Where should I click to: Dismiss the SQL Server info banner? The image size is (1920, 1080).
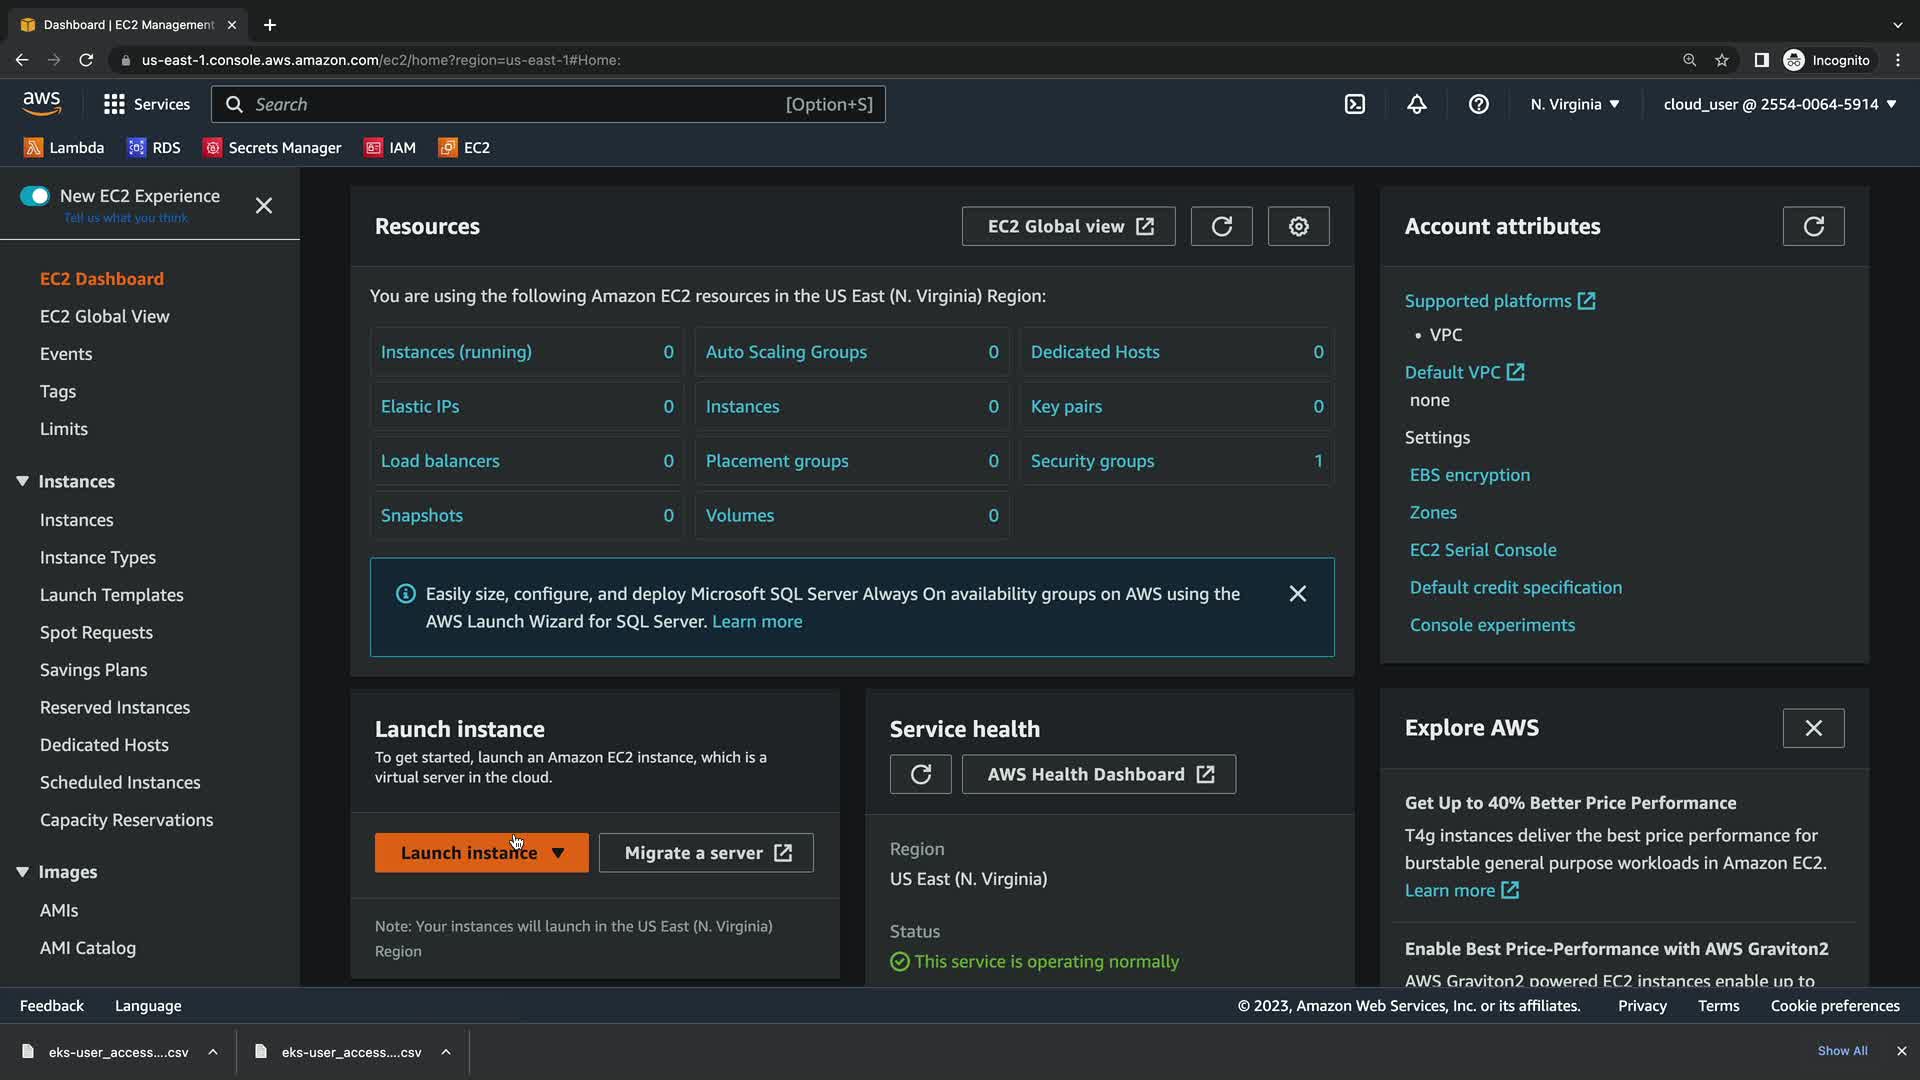click(1297, 594)
